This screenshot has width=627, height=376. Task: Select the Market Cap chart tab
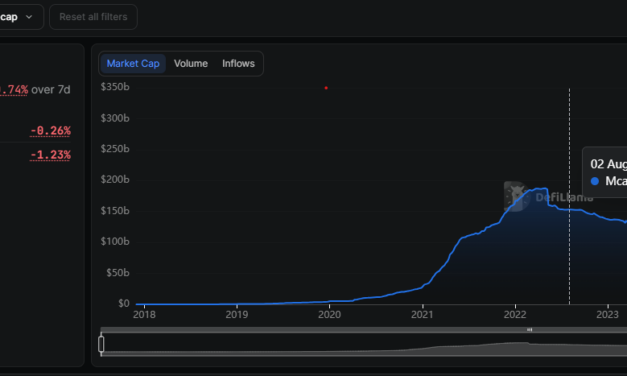(133, 64)
